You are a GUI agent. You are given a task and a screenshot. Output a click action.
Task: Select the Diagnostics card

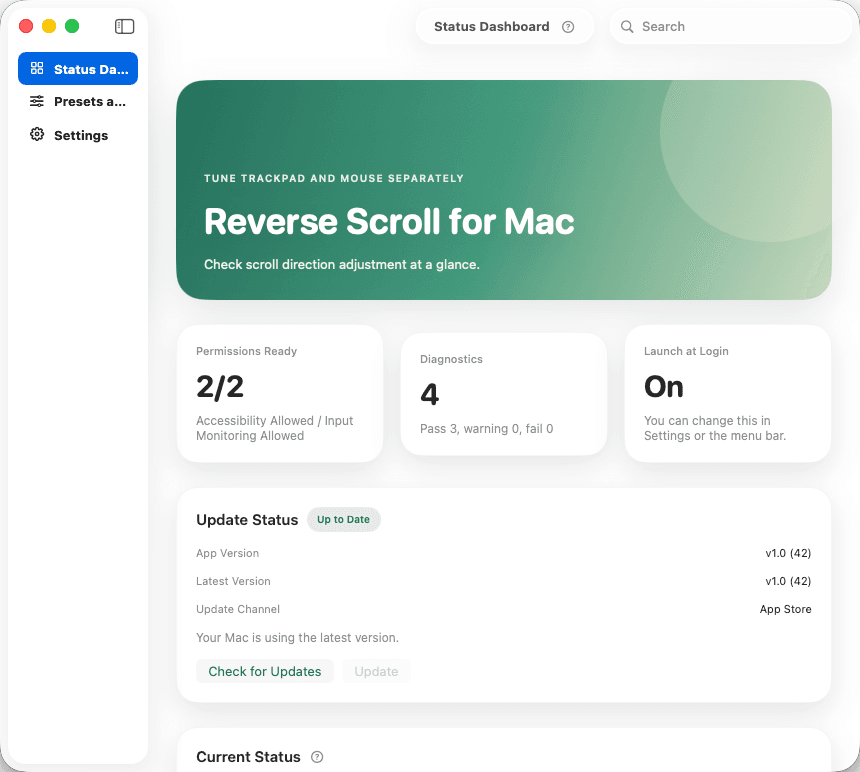click(x=504, y=394)
